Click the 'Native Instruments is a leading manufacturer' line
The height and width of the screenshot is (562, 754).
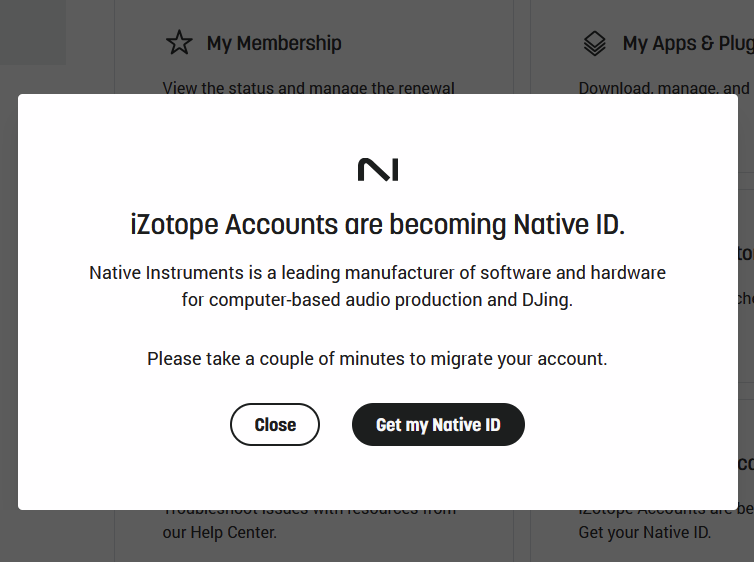pyautogui.click(x=377, y=273)
